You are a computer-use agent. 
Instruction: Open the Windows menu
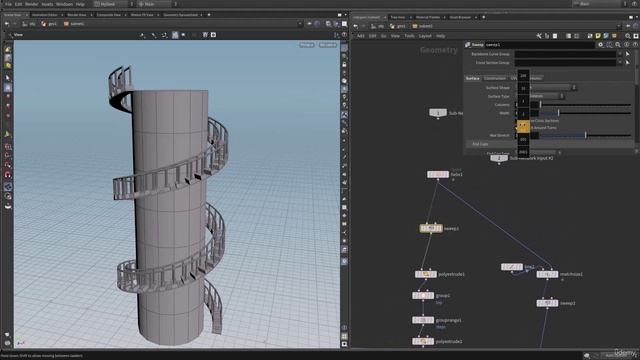64,4
